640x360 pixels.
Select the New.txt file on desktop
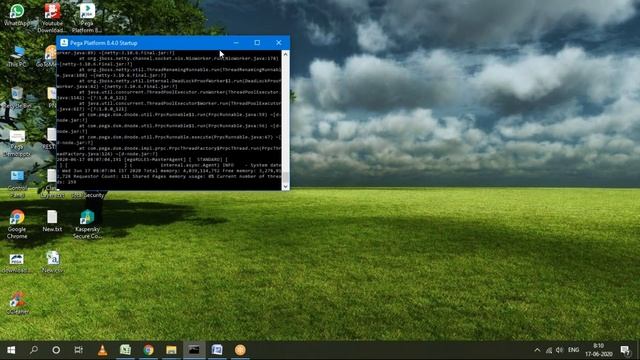[52, 221]
